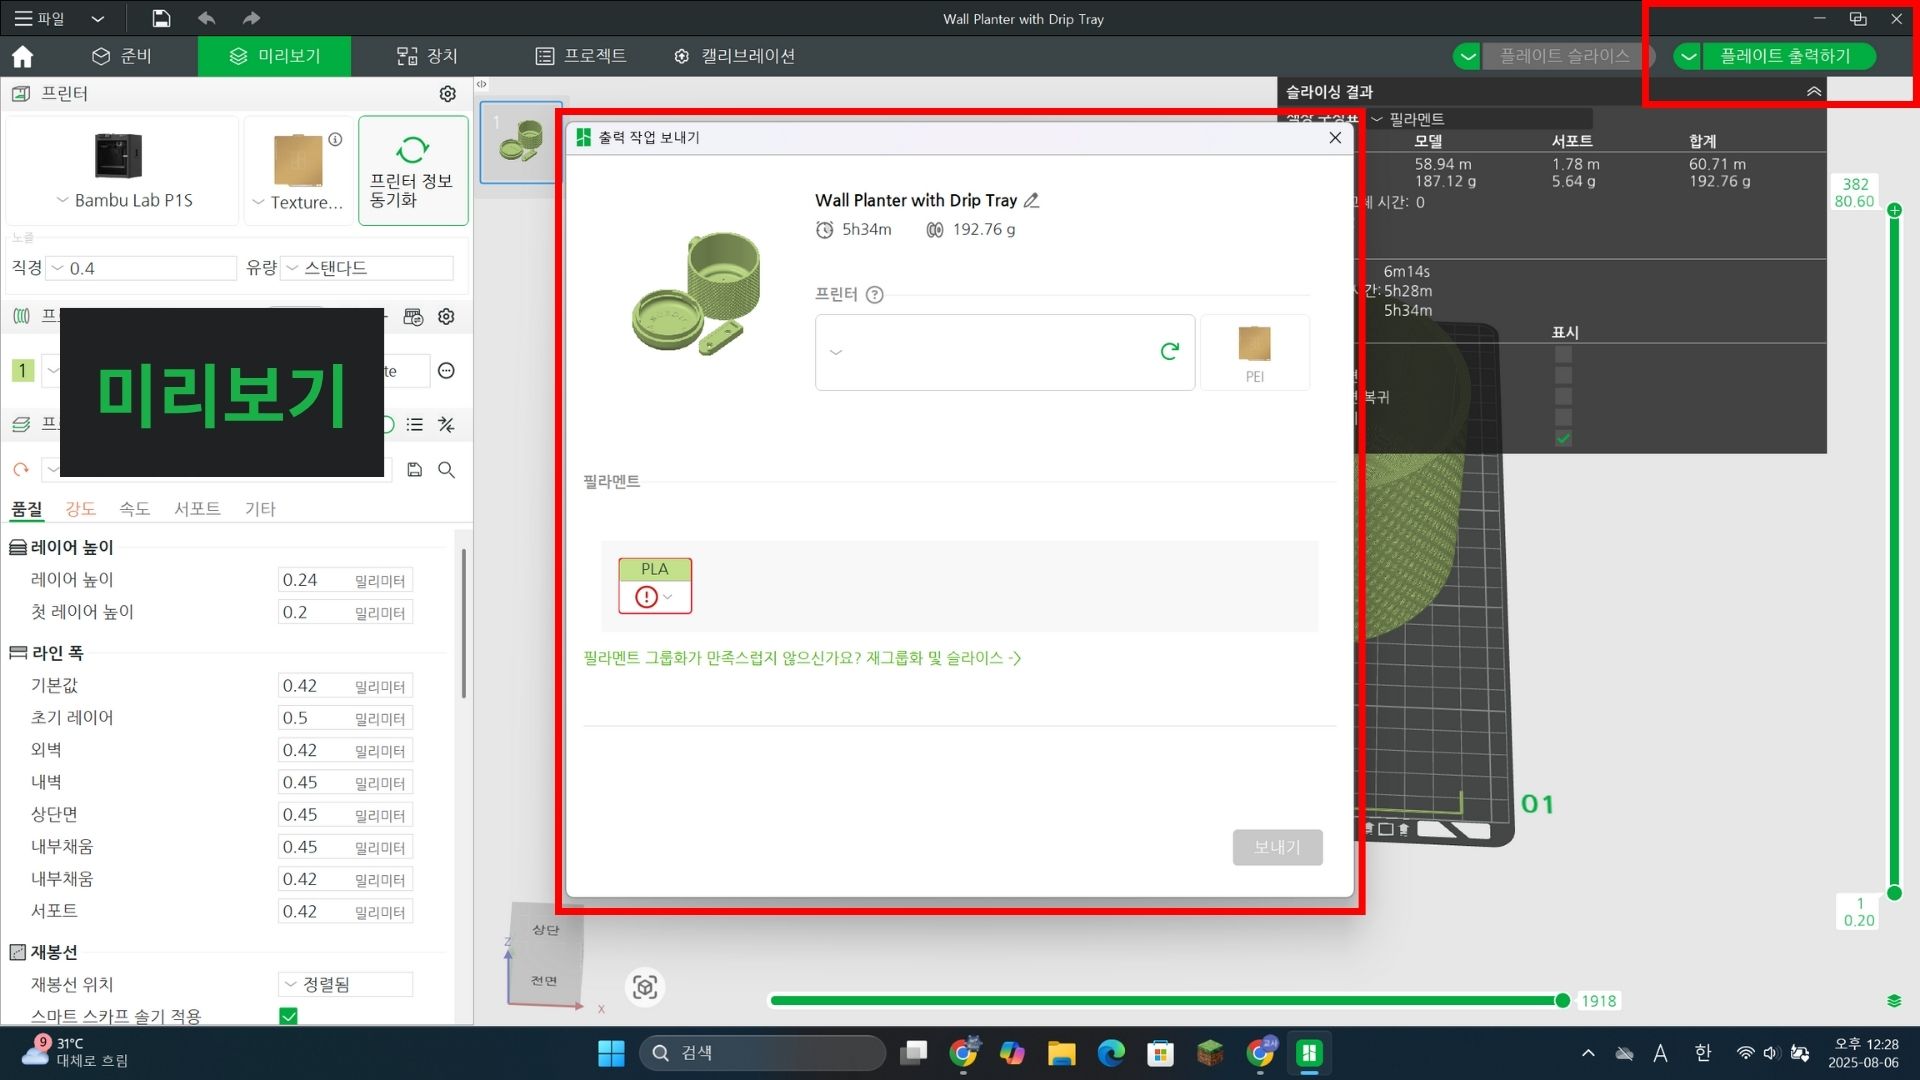Viewport: 1920px width, 1080px height.
Task: Open Microsoft Store from taskbar
Action: 1160,1053
